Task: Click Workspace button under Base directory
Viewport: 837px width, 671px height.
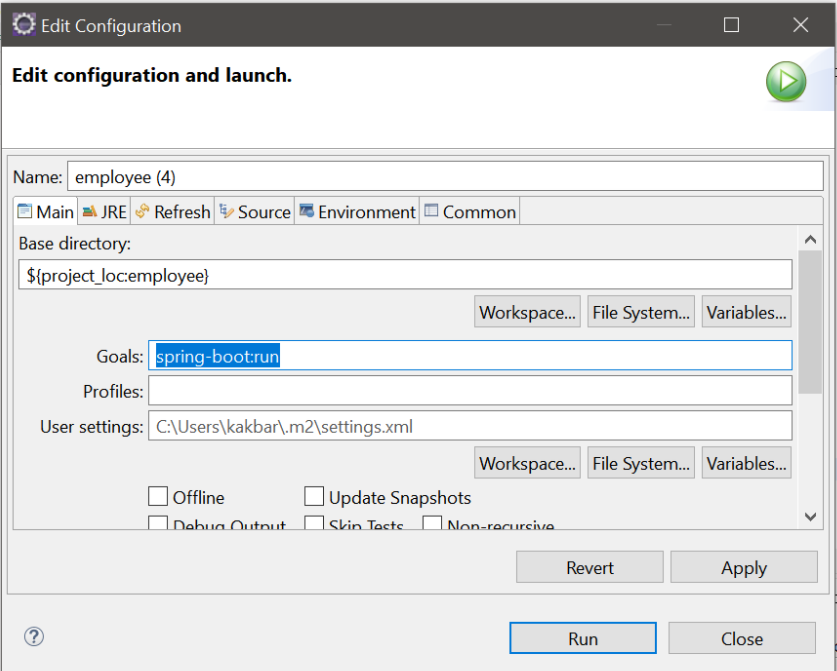Action: (x=527, y=312)
